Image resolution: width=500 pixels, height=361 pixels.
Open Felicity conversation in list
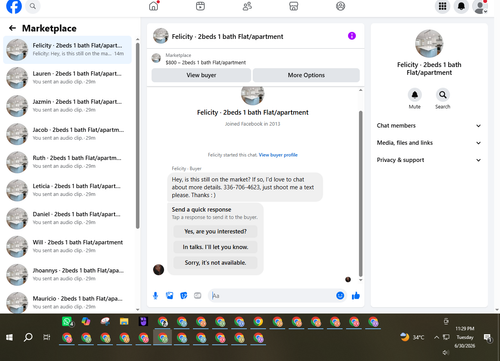coord(68,50)
